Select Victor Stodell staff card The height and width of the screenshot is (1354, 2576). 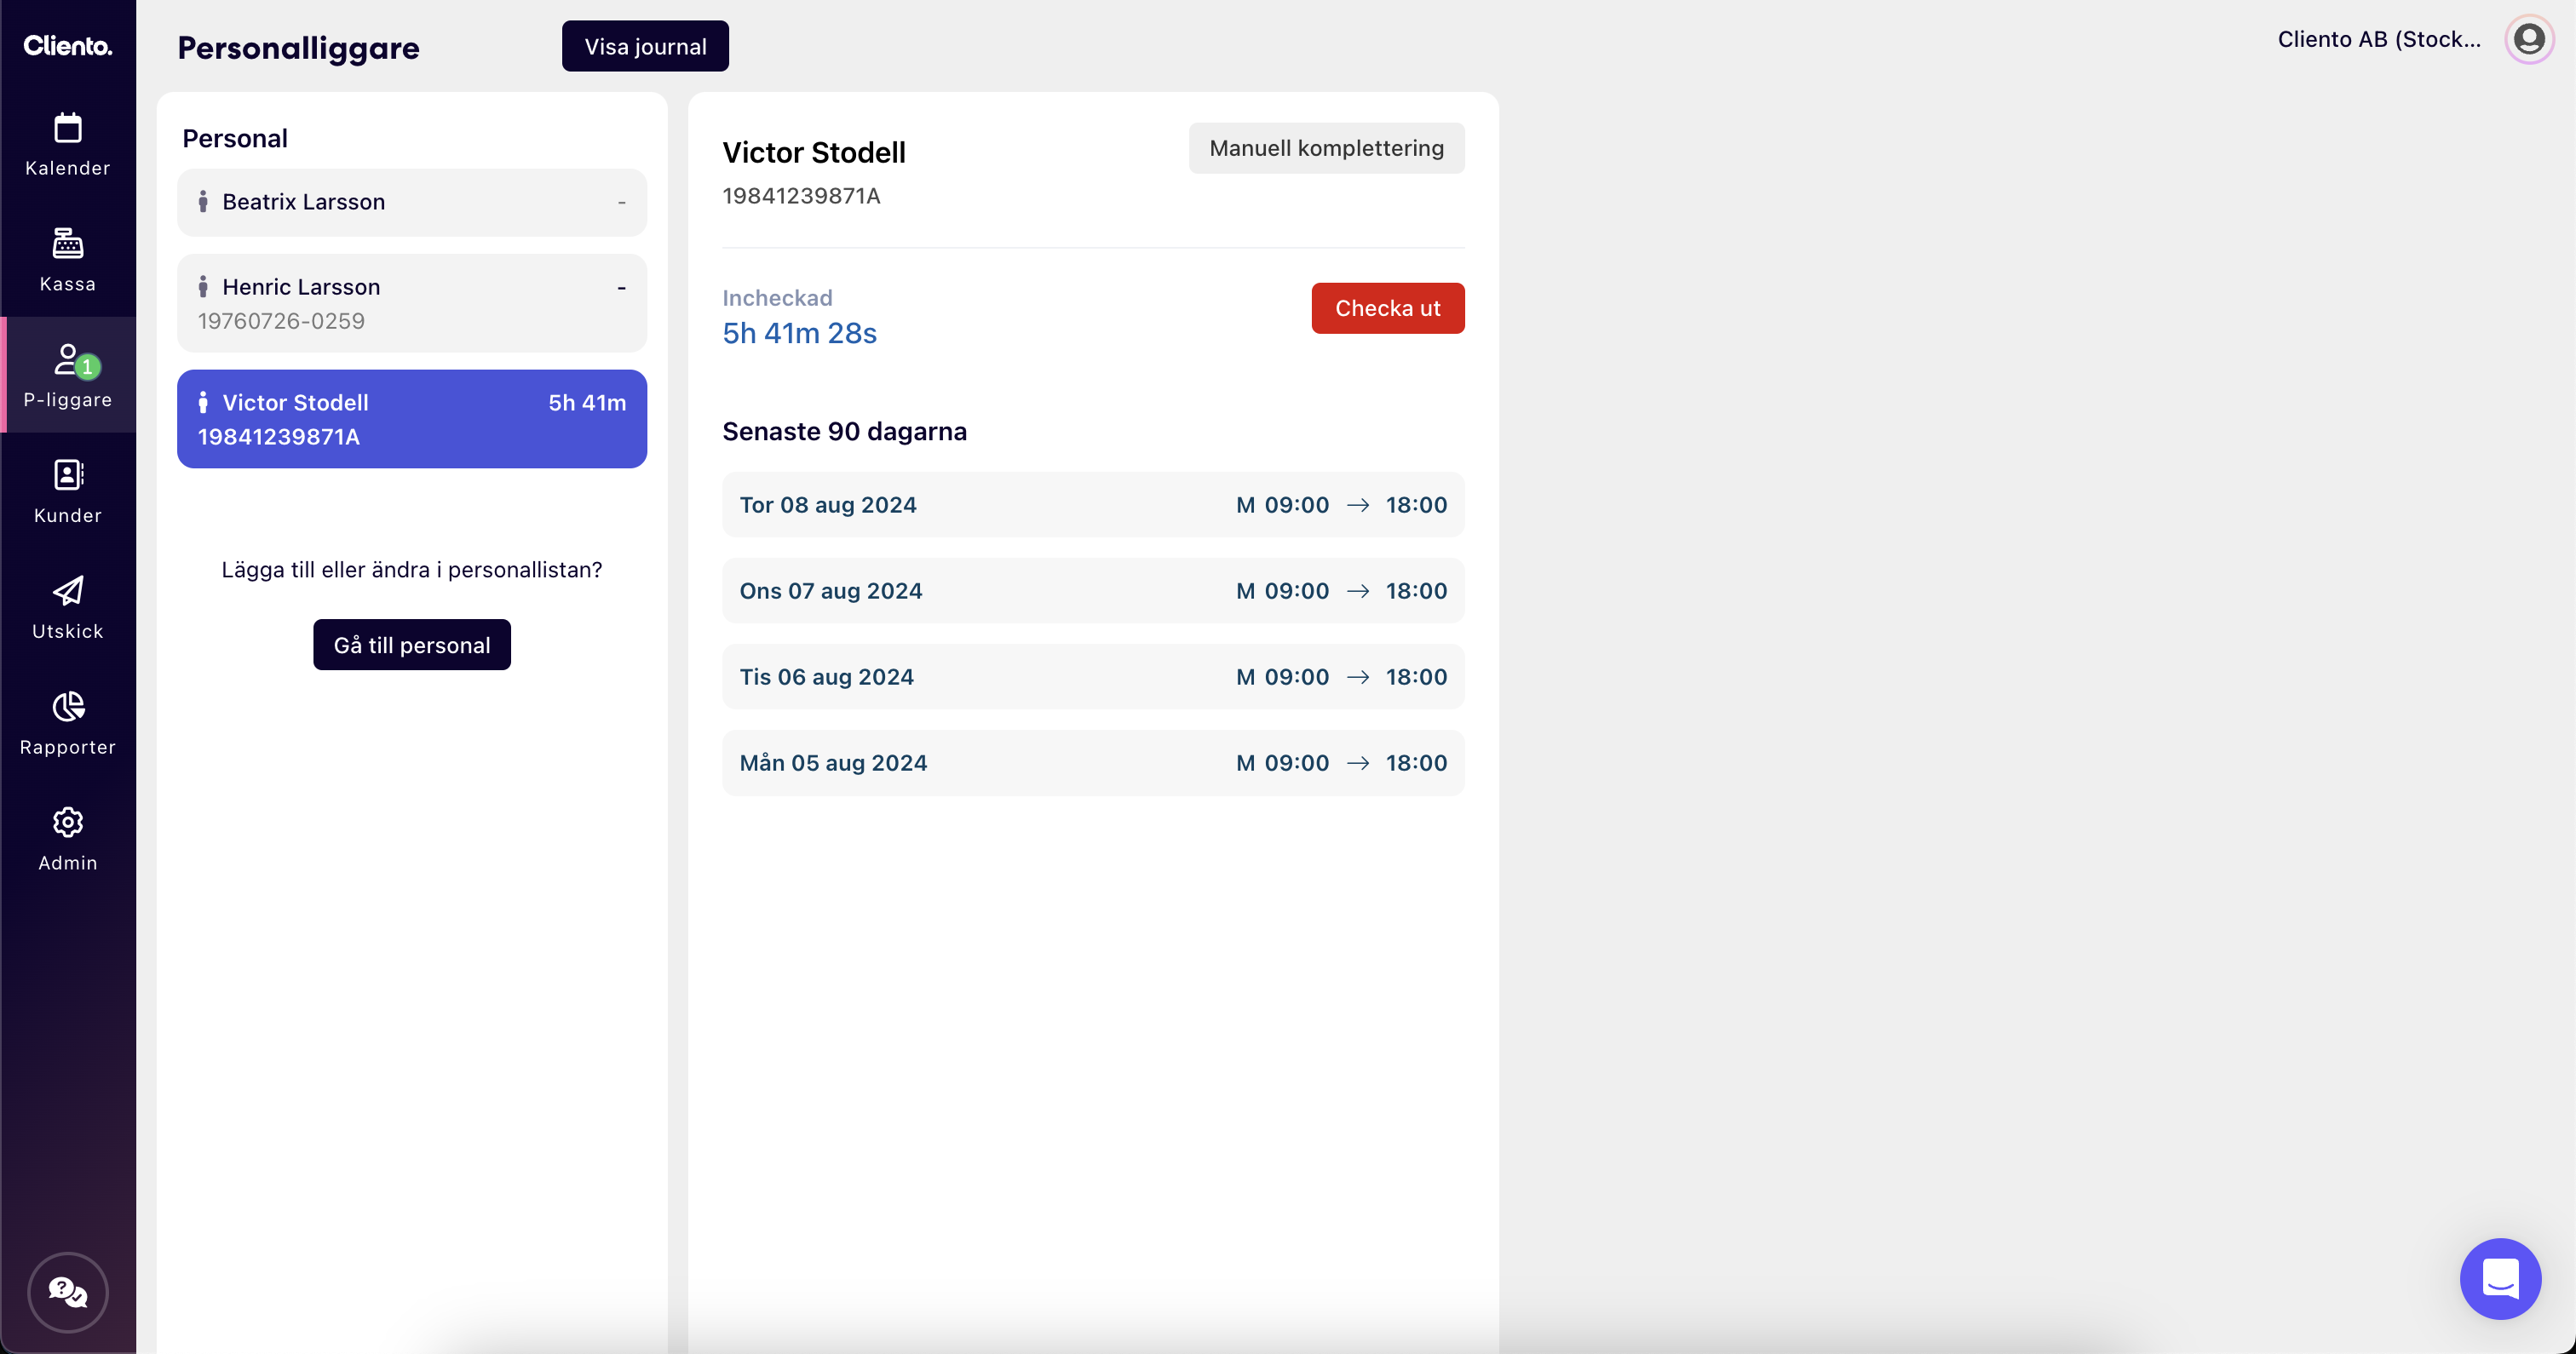pos(412,419)
